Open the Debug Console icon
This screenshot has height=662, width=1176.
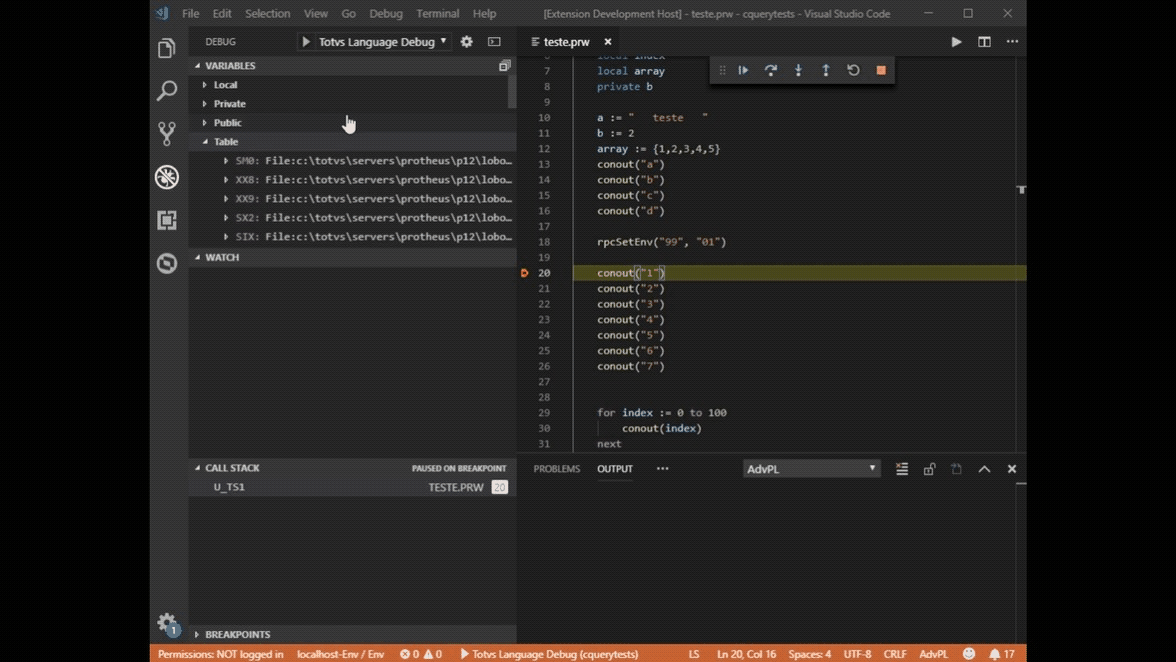pyautogui.click(x=494, y=42)
